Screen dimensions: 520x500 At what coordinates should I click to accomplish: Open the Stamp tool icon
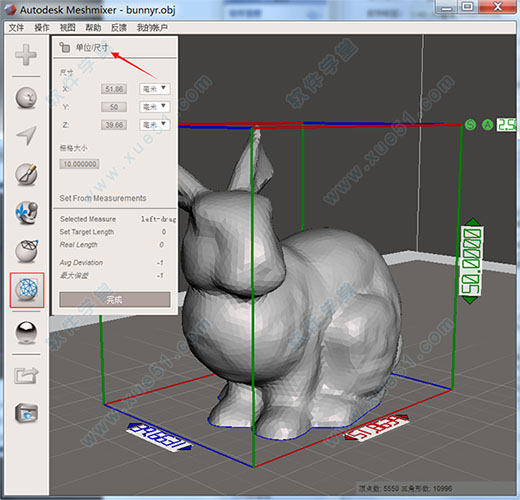27,213
